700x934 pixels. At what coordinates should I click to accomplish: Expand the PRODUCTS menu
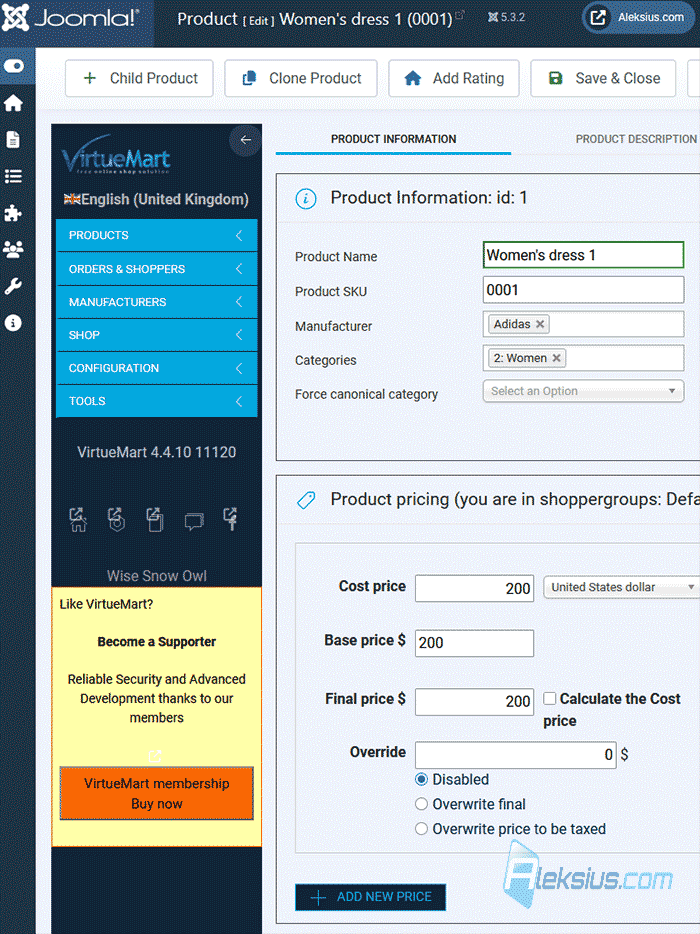[x=157, y=235]
